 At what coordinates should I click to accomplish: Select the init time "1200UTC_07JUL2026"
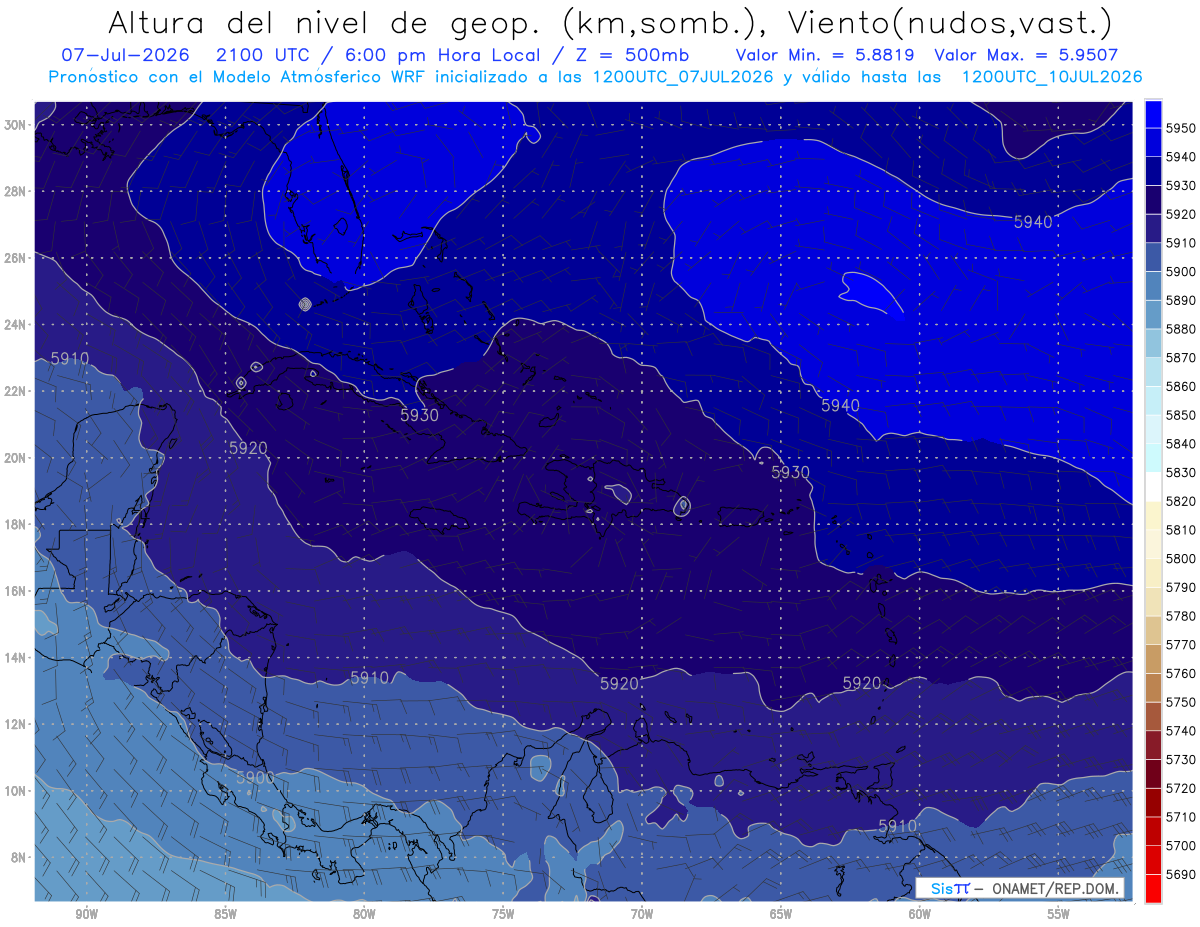683,77
